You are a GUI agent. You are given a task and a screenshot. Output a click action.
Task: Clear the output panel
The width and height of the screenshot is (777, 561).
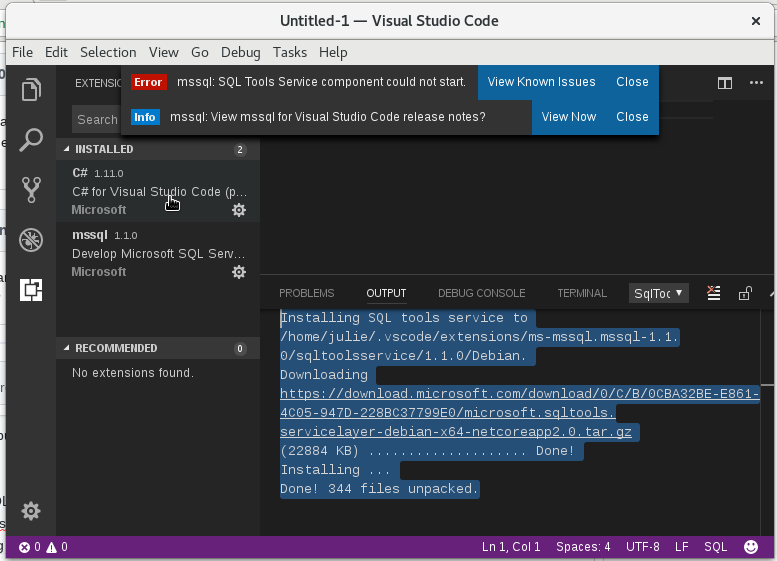pos(714,293)
